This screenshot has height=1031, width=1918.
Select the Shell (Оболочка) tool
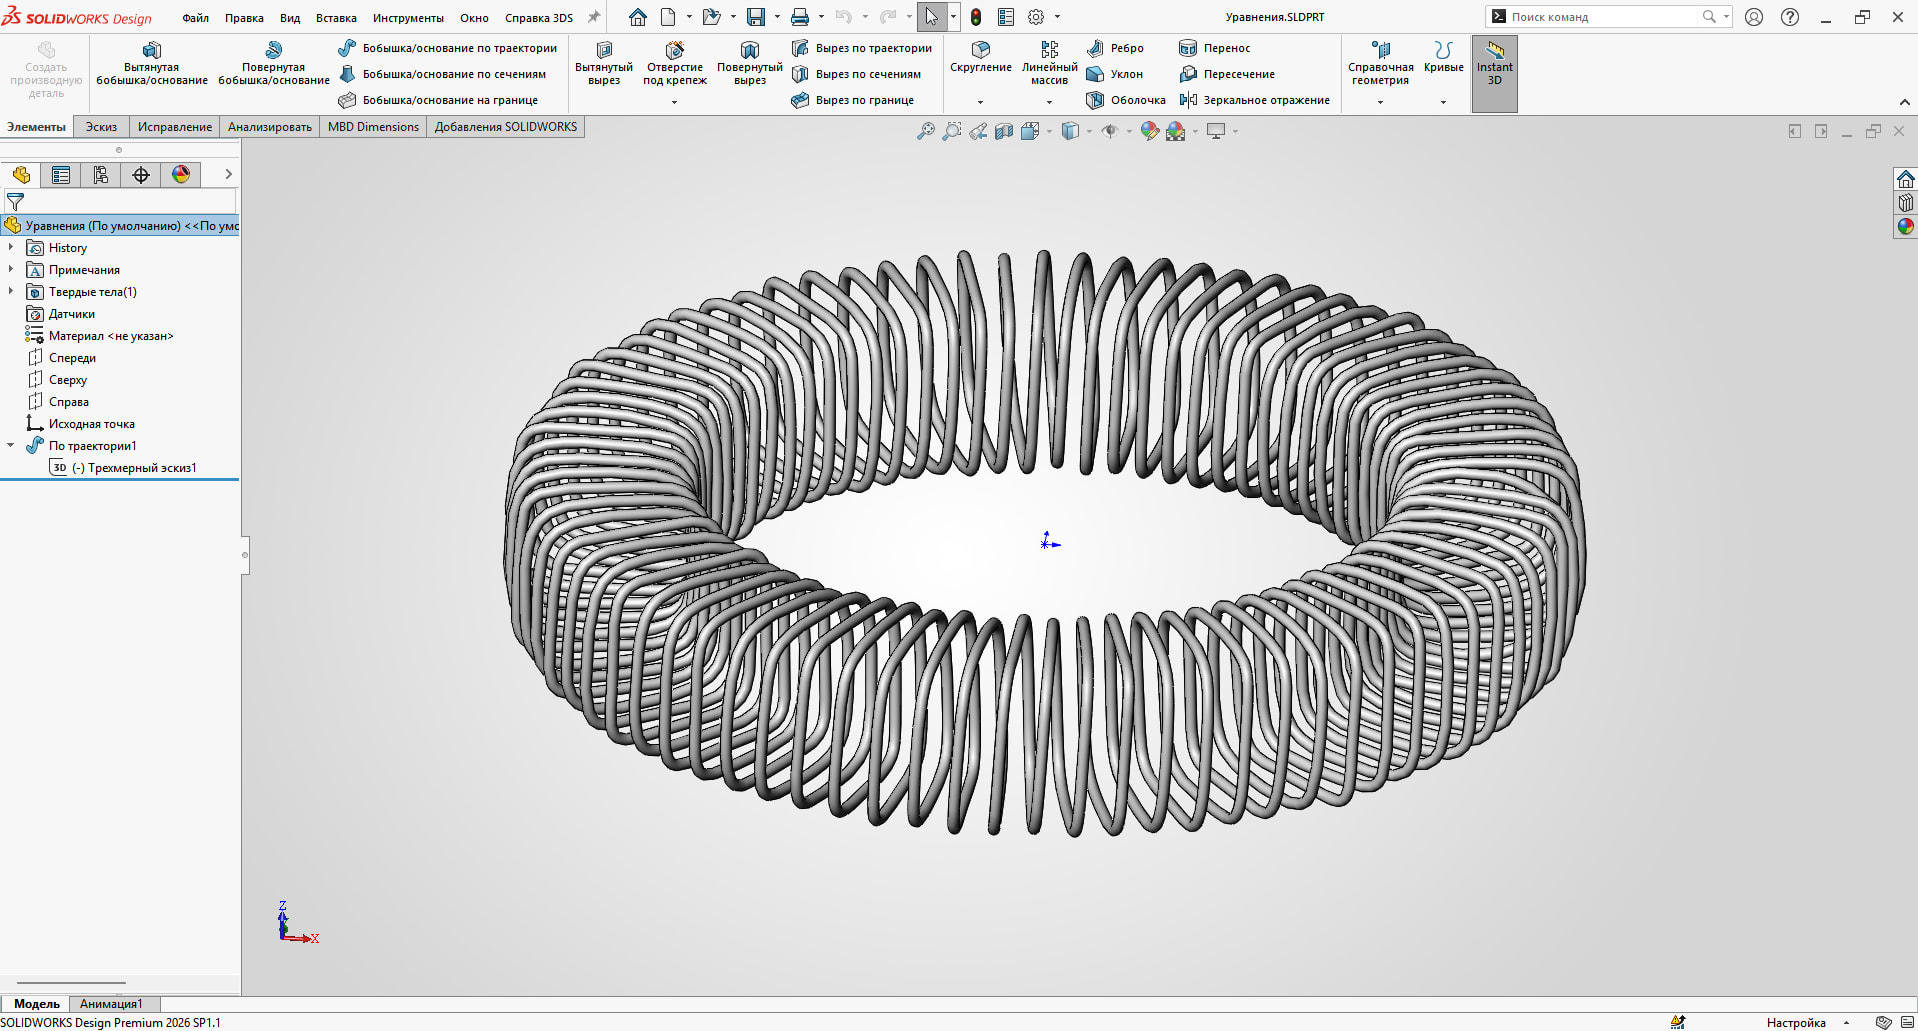[1126, 100]
